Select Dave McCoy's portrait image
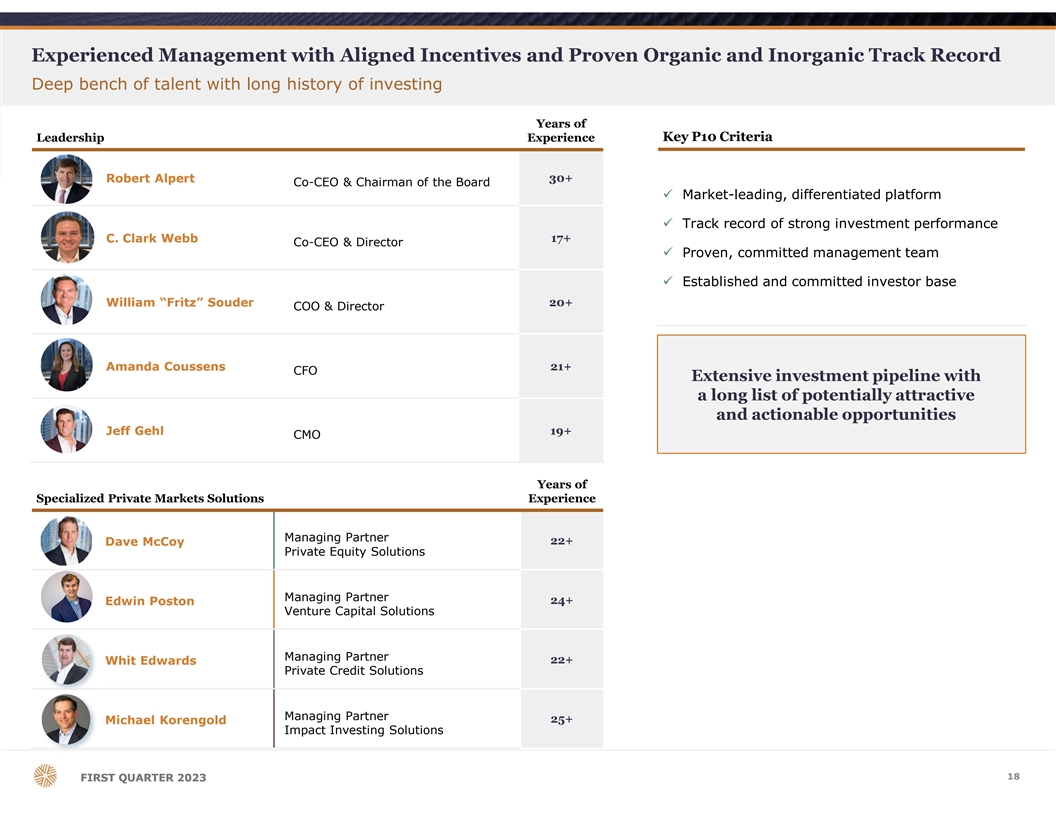Screen dimensions: 1056x816 (66, 541)
